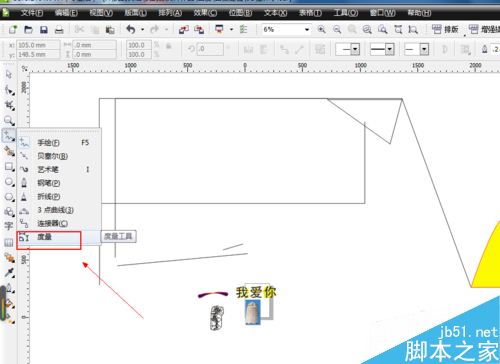
Task: Open the start arrowhead dropdown
Action: click(x=355, y=50)
